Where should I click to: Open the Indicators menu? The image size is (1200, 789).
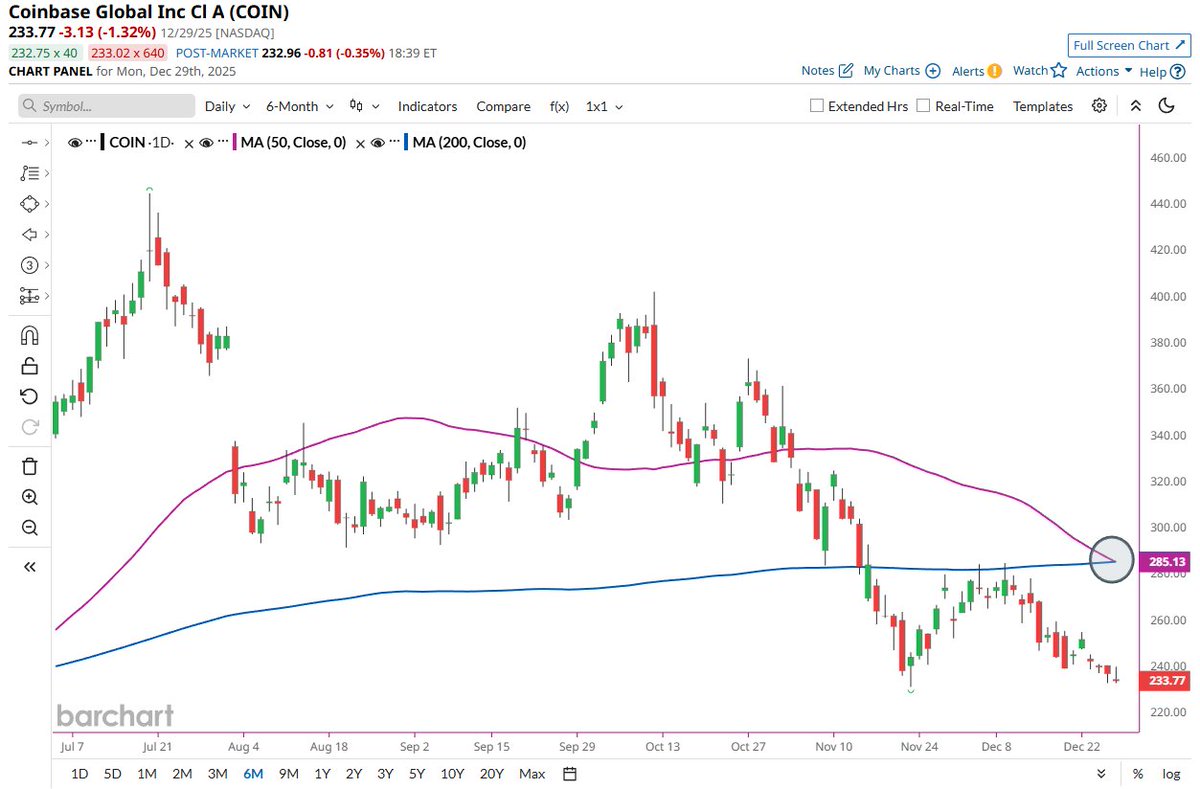427,106
